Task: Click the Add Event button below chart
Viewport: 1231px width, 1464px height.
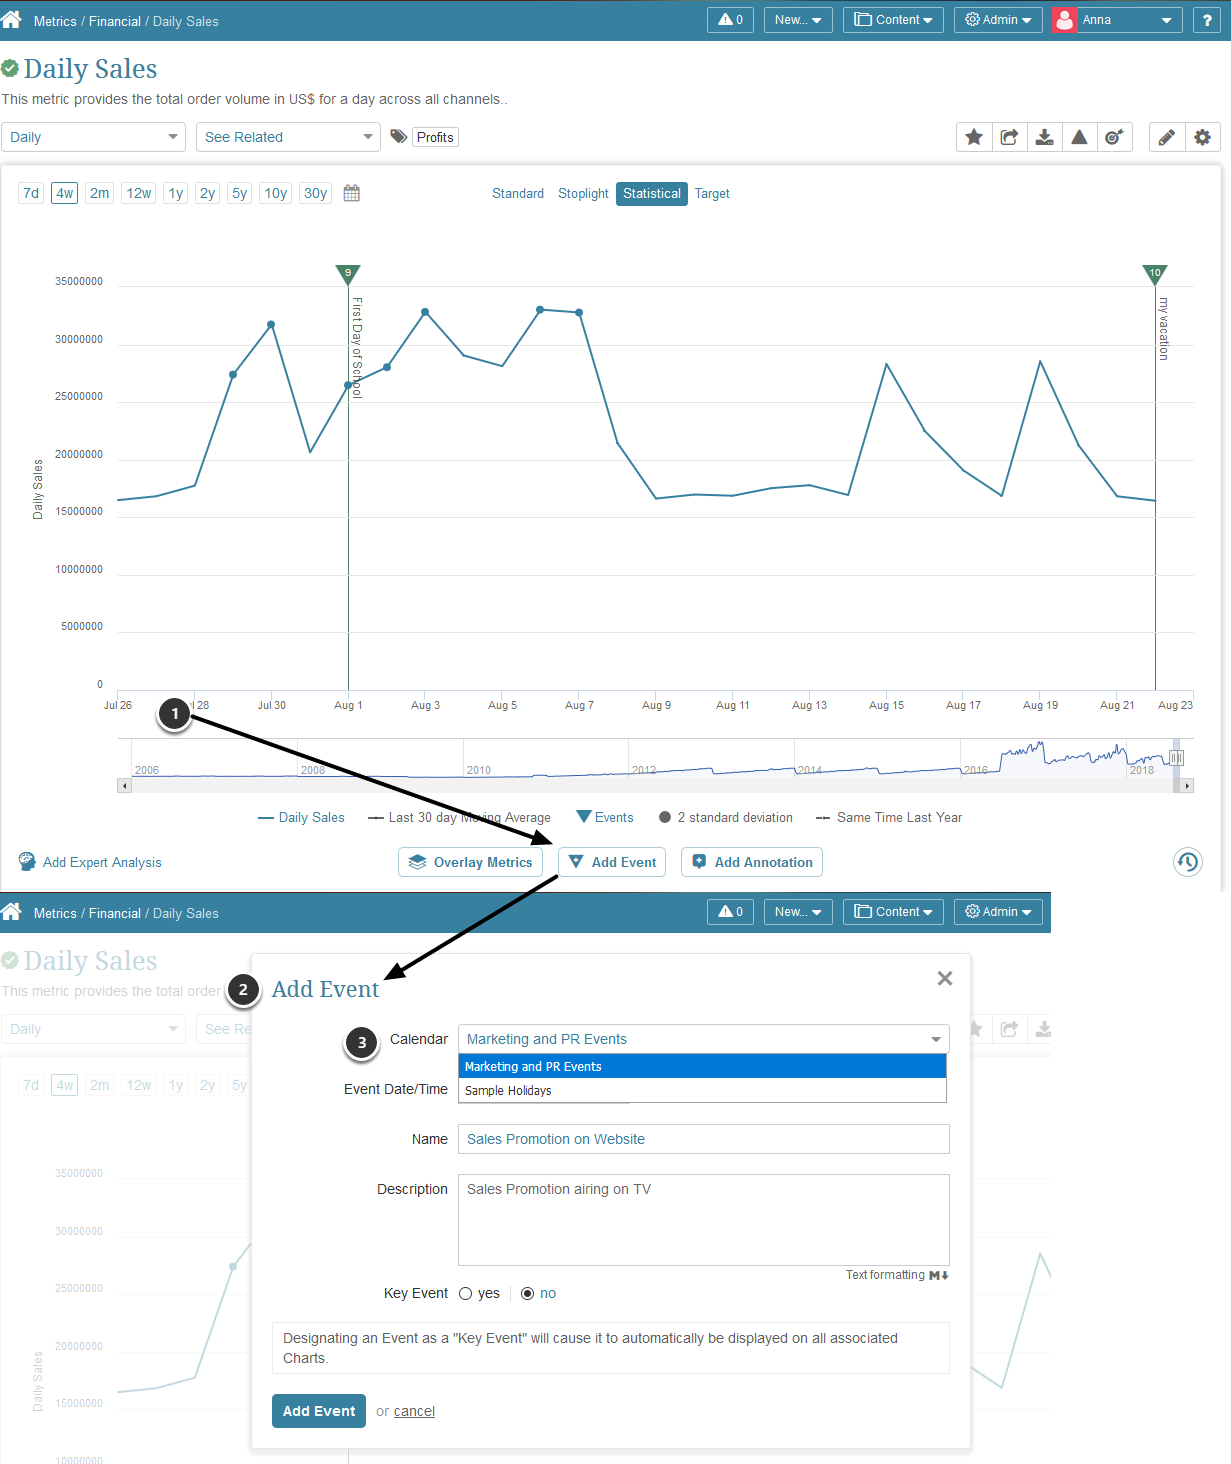Action: [x=612, y=862]
